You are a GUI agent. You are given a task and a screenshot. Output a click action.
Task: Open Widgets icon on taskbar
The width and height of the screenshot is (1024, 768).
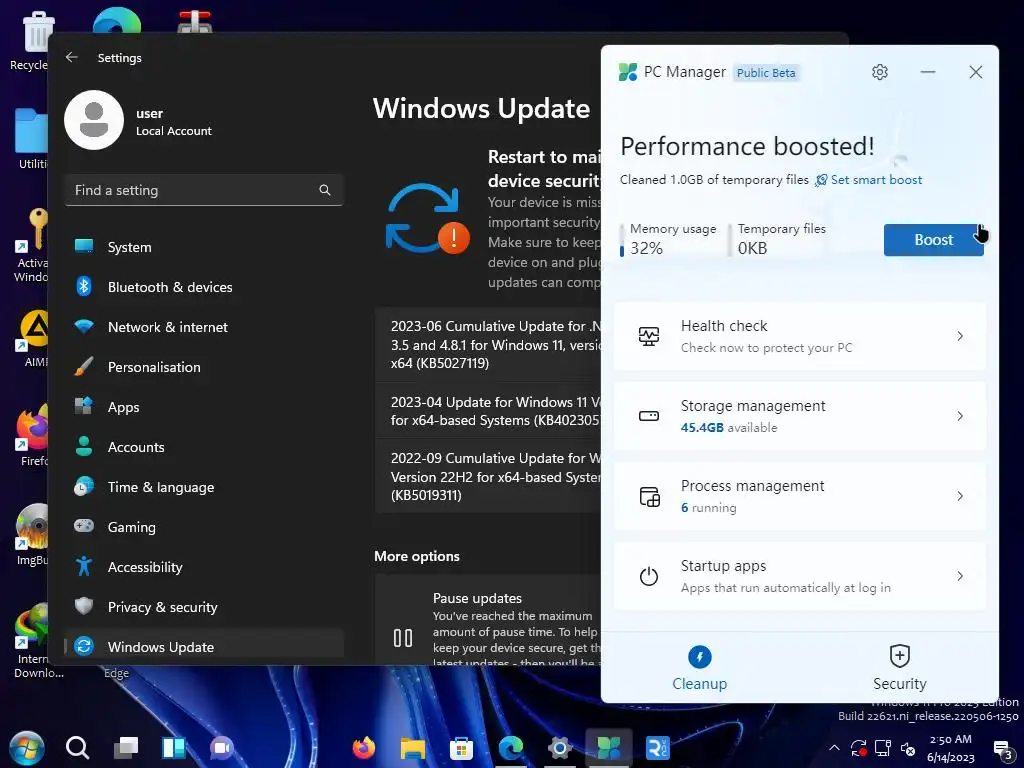click(x=174, y=747)
